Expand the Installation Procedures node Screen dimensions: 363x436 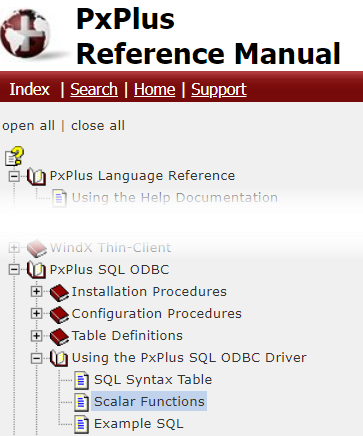[36, 292]
